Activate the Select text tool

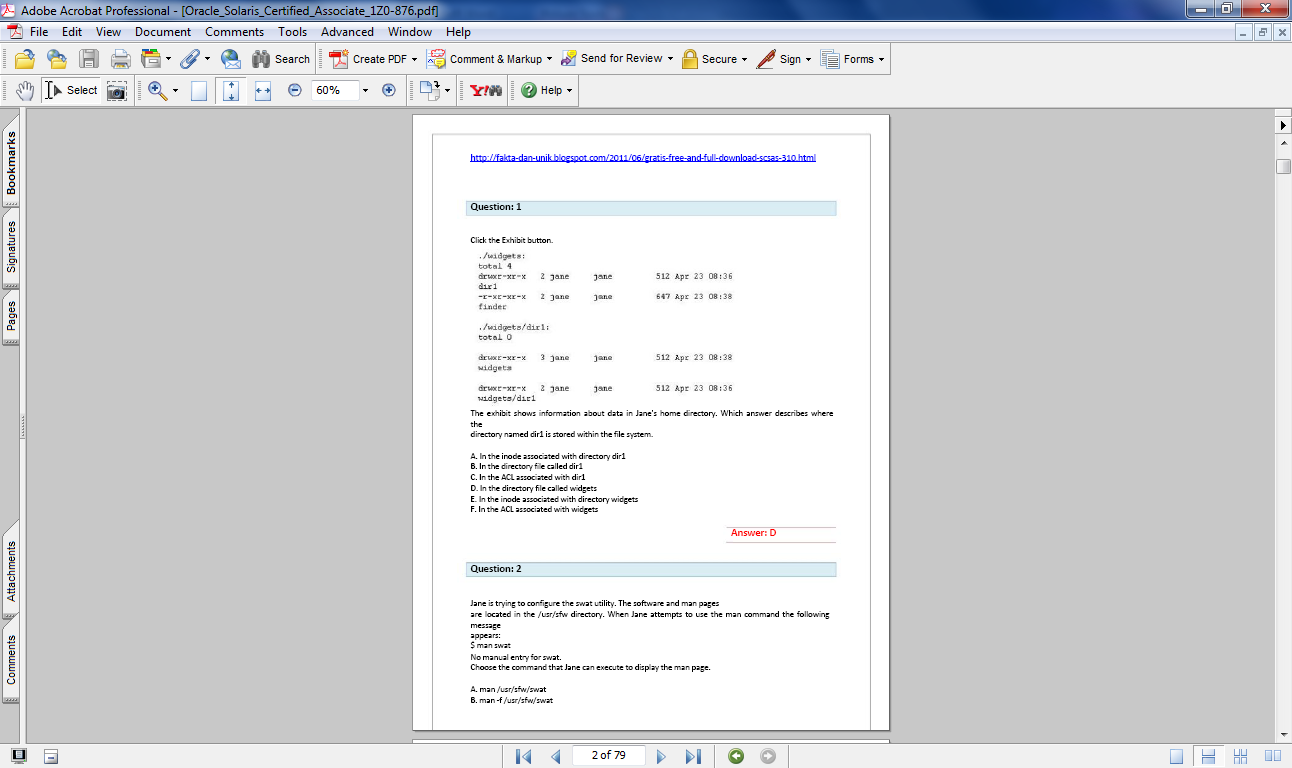70,90
